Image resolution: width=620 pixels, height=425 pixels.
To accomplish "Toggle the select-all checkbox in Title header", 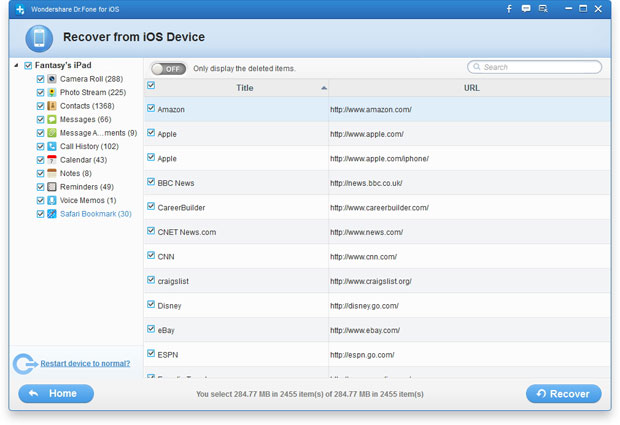I will tap(151, 85).
